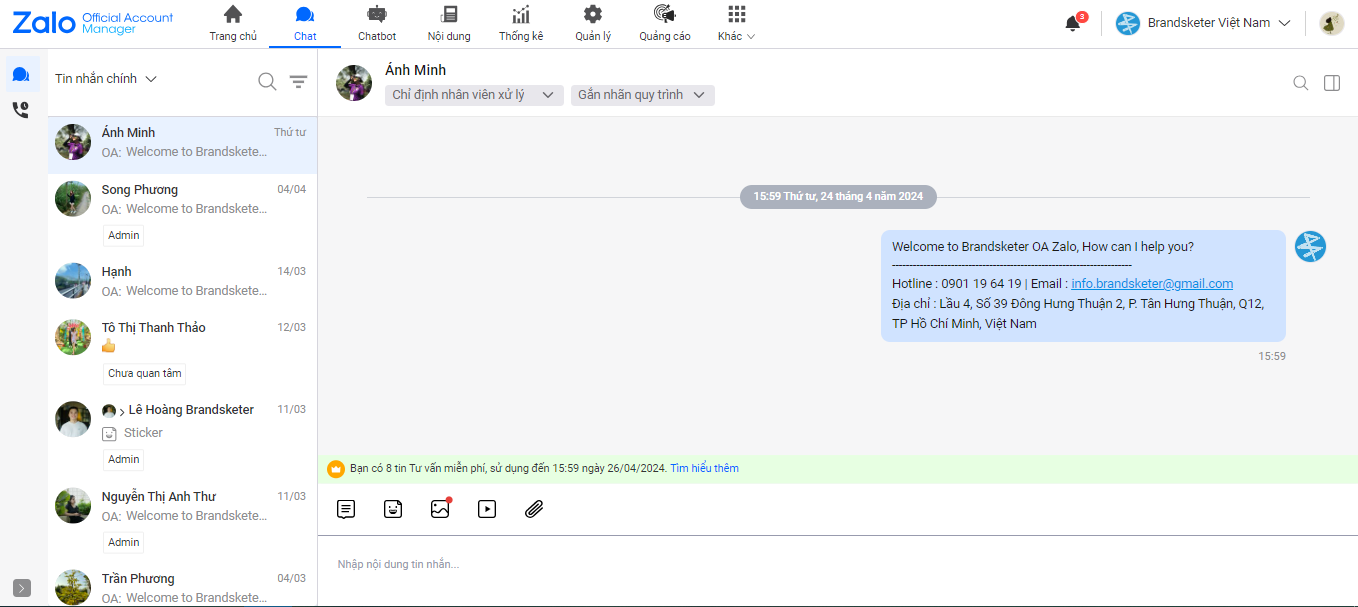Open the Brandsketer Việt Nam account dropdown

1204,23
